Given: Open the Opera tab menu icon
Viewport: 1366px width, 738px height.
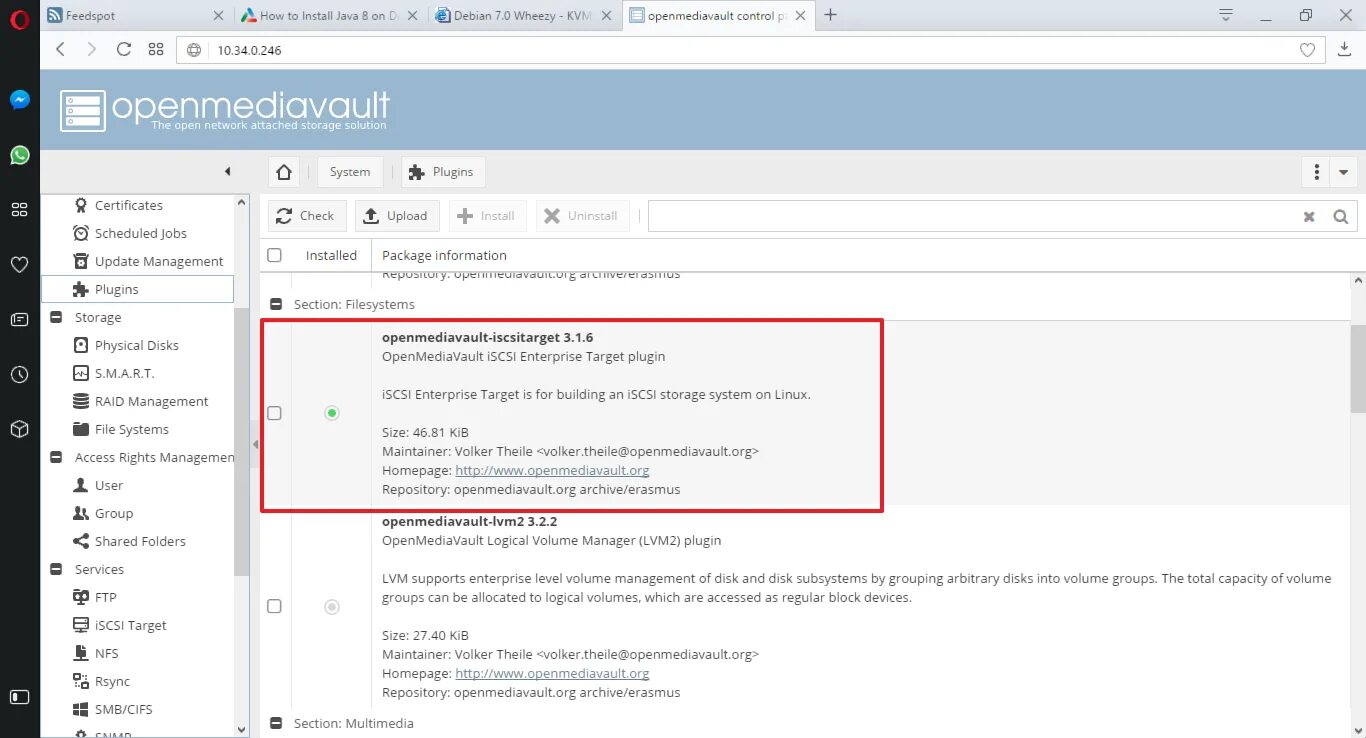Looking at the screenshot, I should (1226, 15).
